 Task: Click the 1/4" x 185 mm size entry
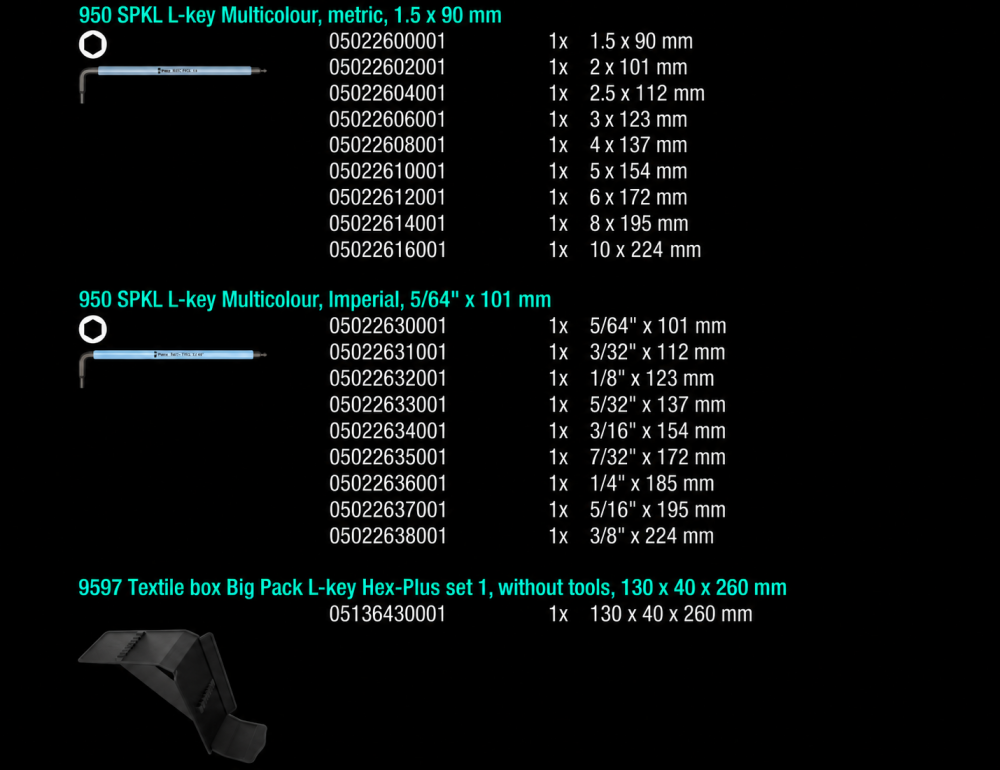(652, 483)
